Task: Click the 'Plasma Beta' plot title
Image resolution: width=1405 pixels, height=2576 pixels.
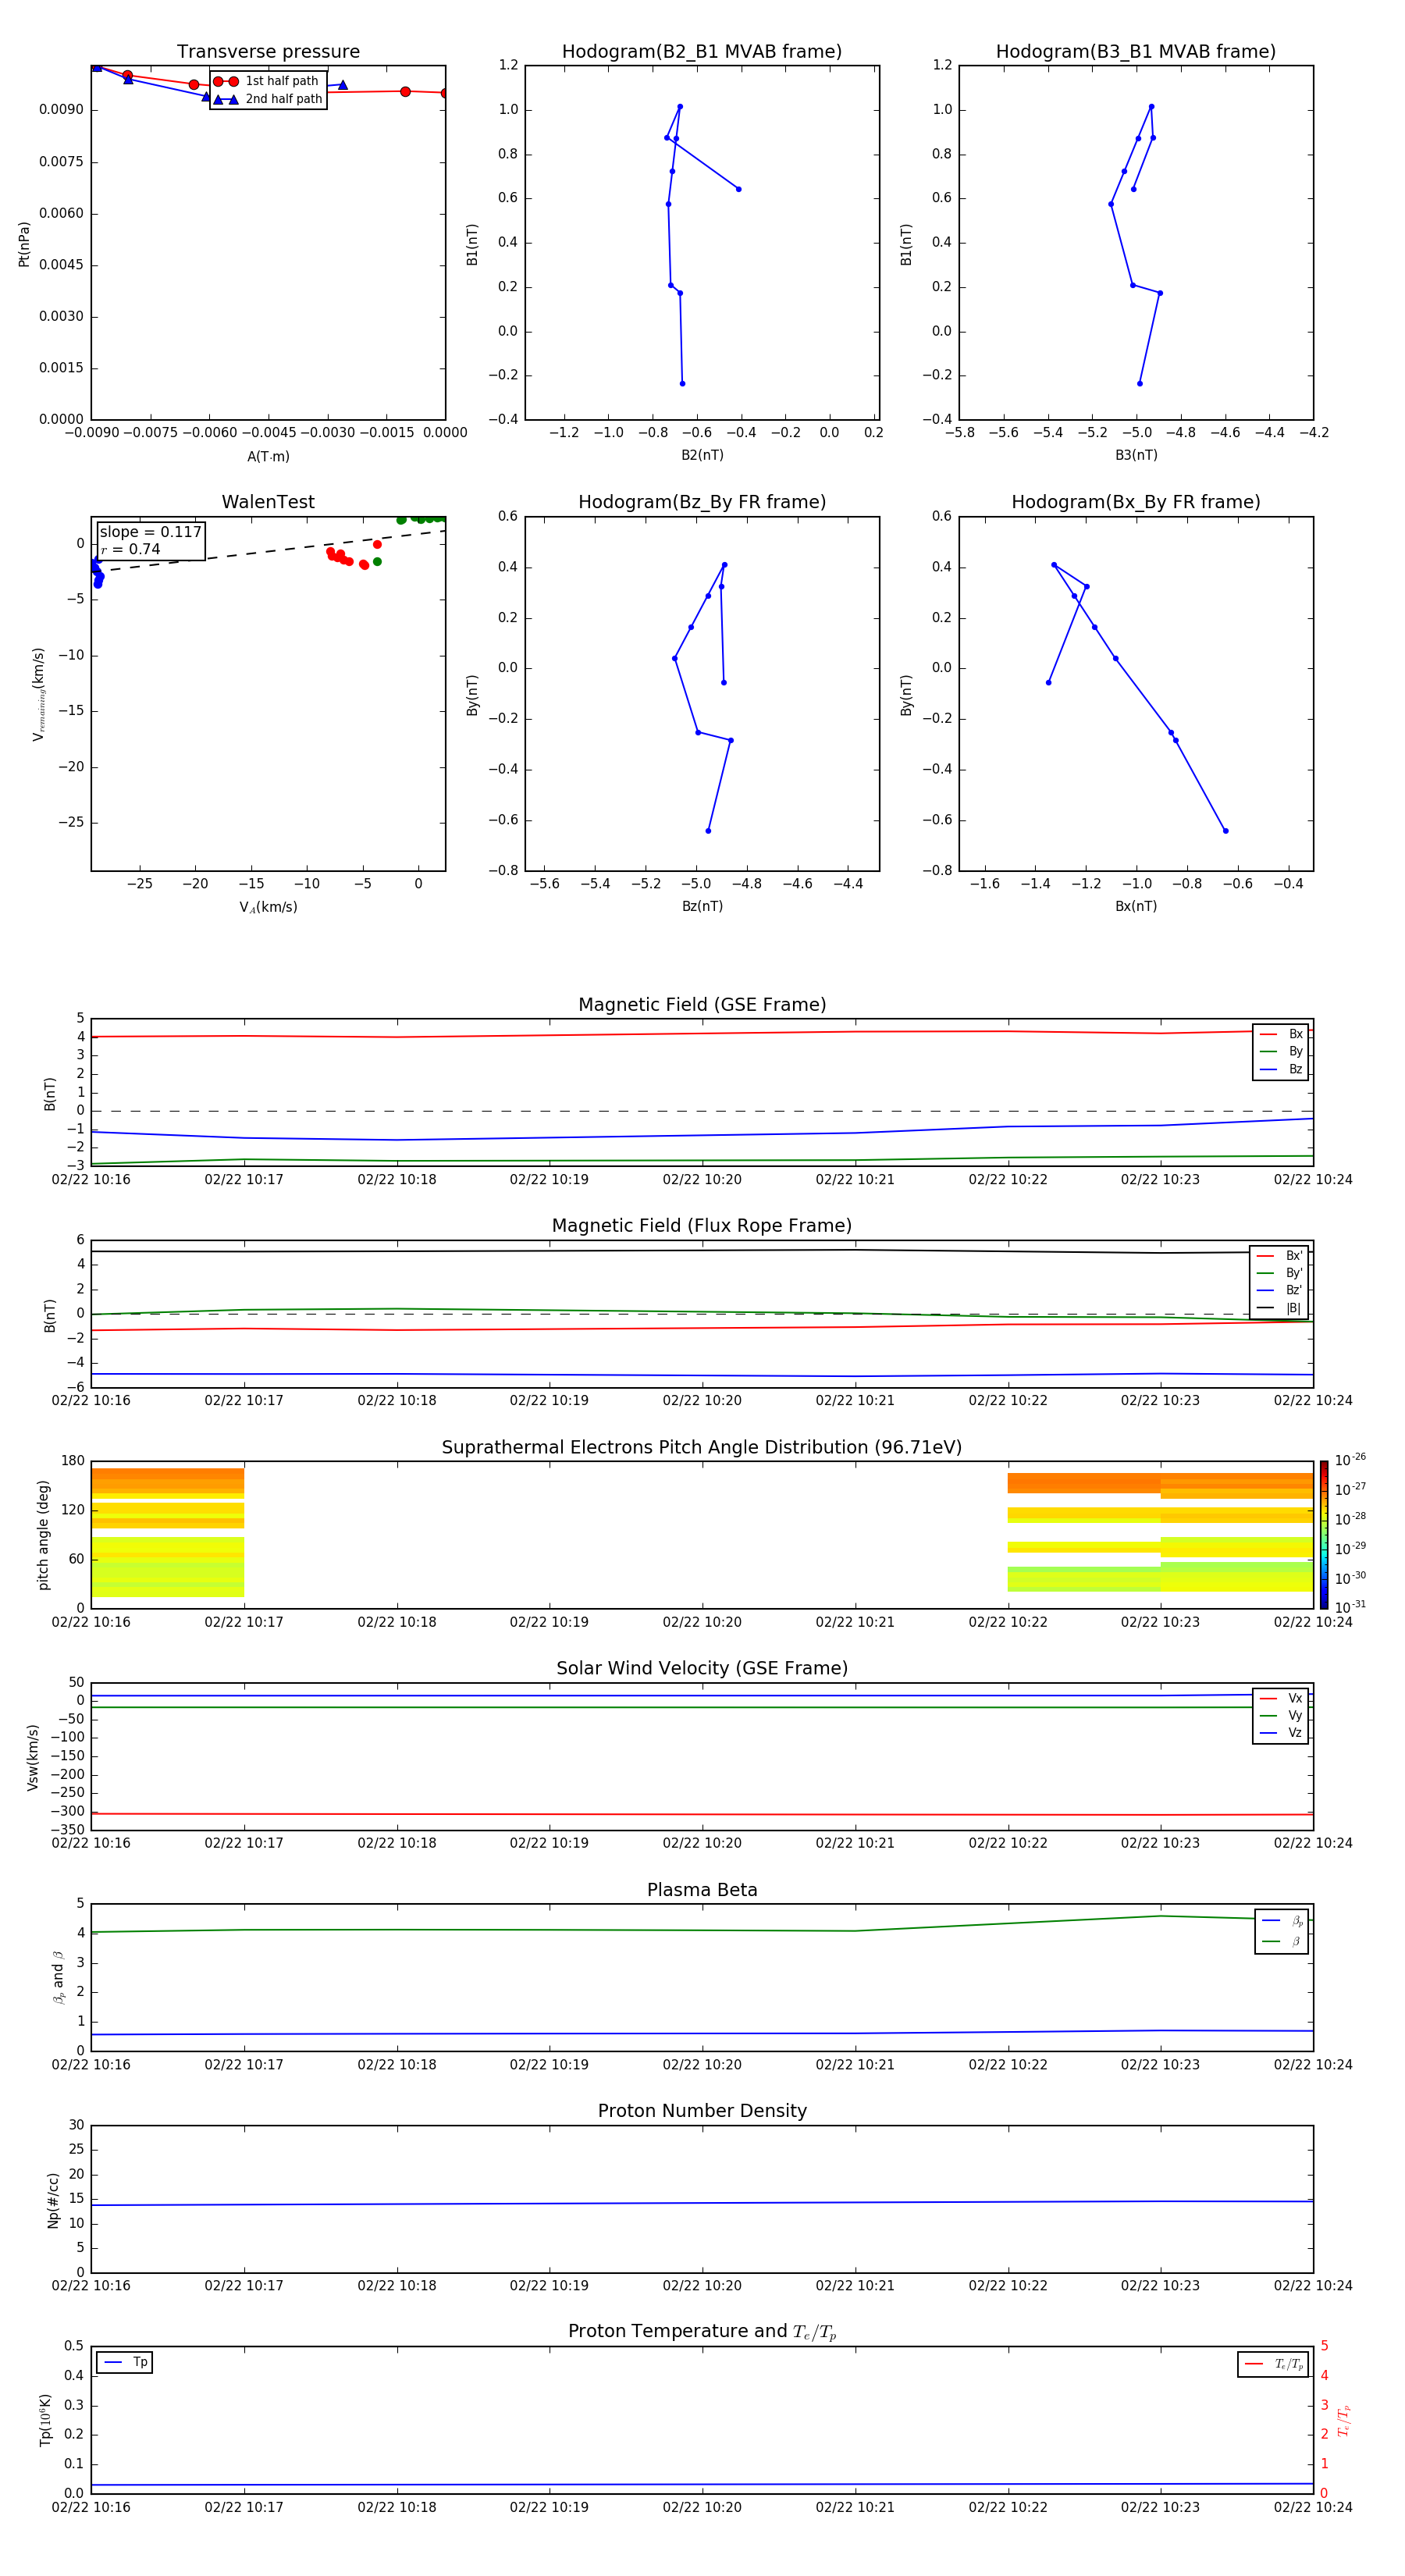Action: [x=702, y=1890]
